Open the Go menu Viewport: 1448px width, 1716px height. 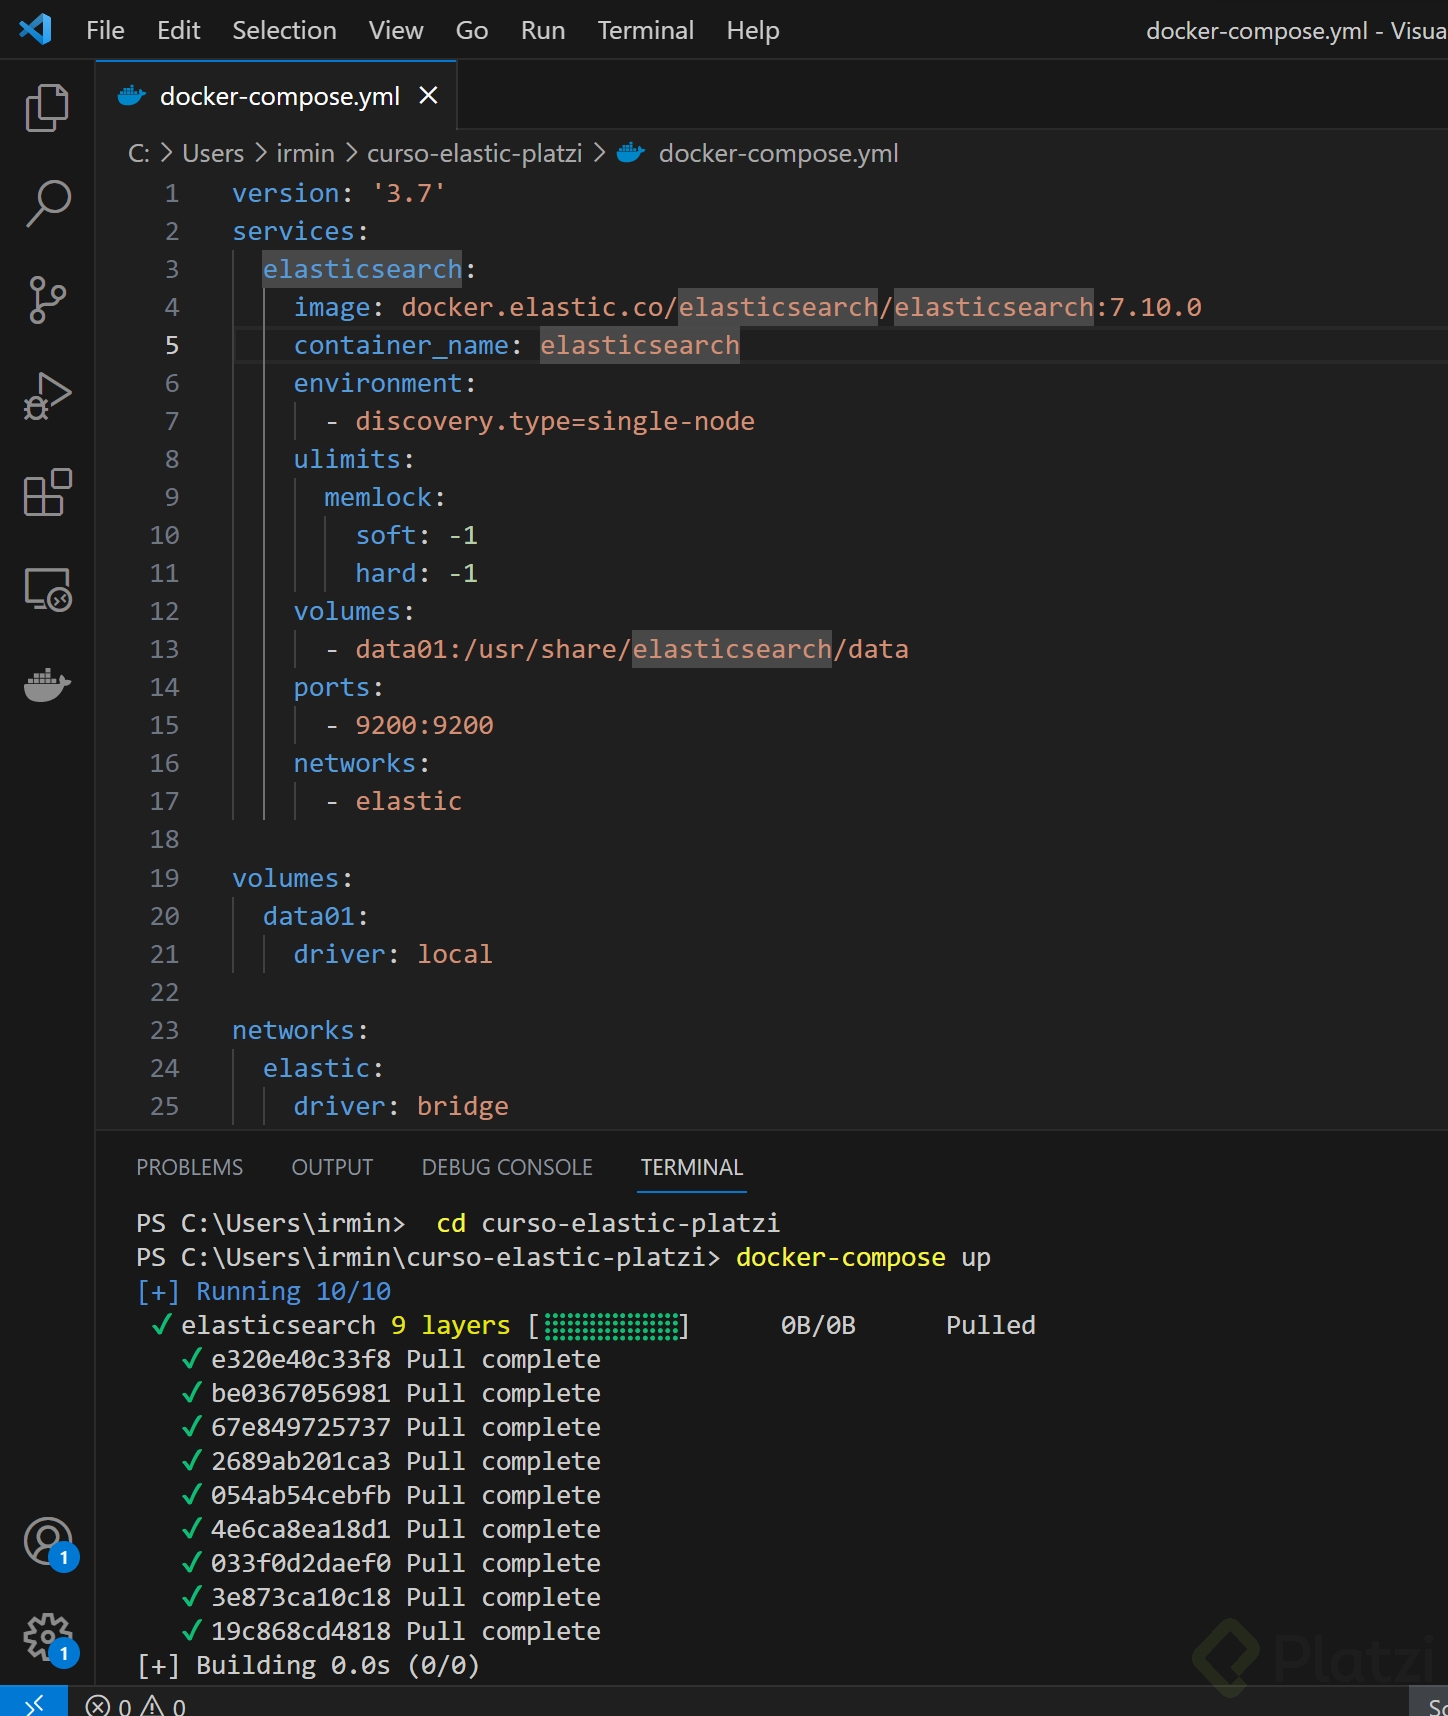(472, 30)
